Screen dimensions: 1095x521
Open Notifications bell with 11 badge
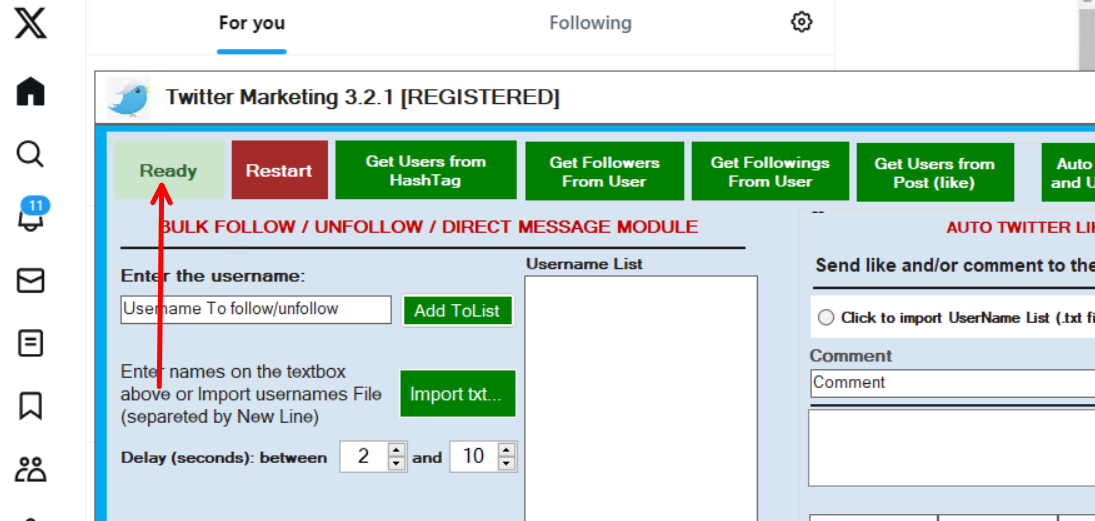pyautogui.click(x=31, y=217)
